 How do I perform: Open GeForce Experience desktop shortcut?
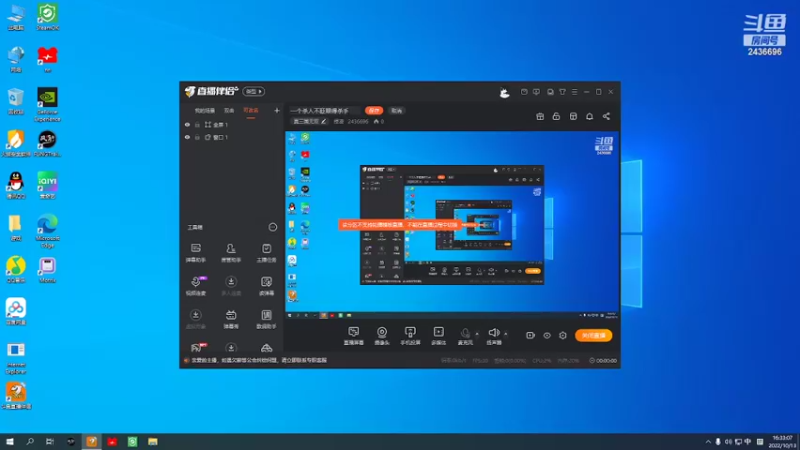click(x=47, y=105)
